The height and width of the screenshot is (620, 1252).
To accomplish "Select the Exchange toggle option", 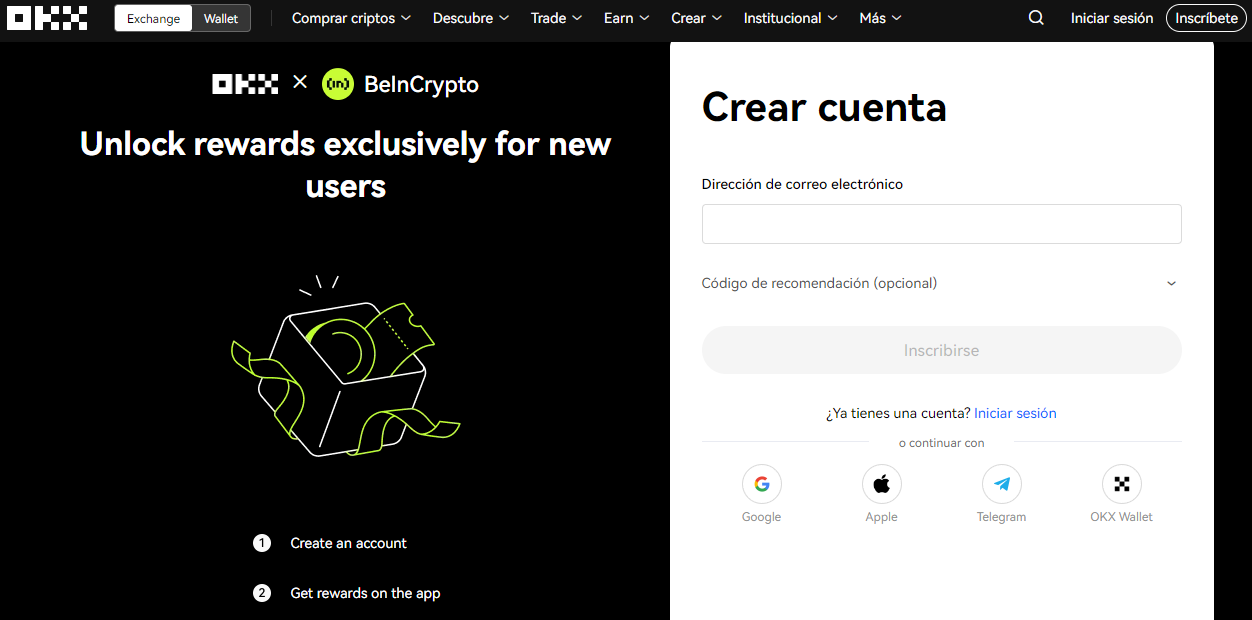I will [153, 18].
